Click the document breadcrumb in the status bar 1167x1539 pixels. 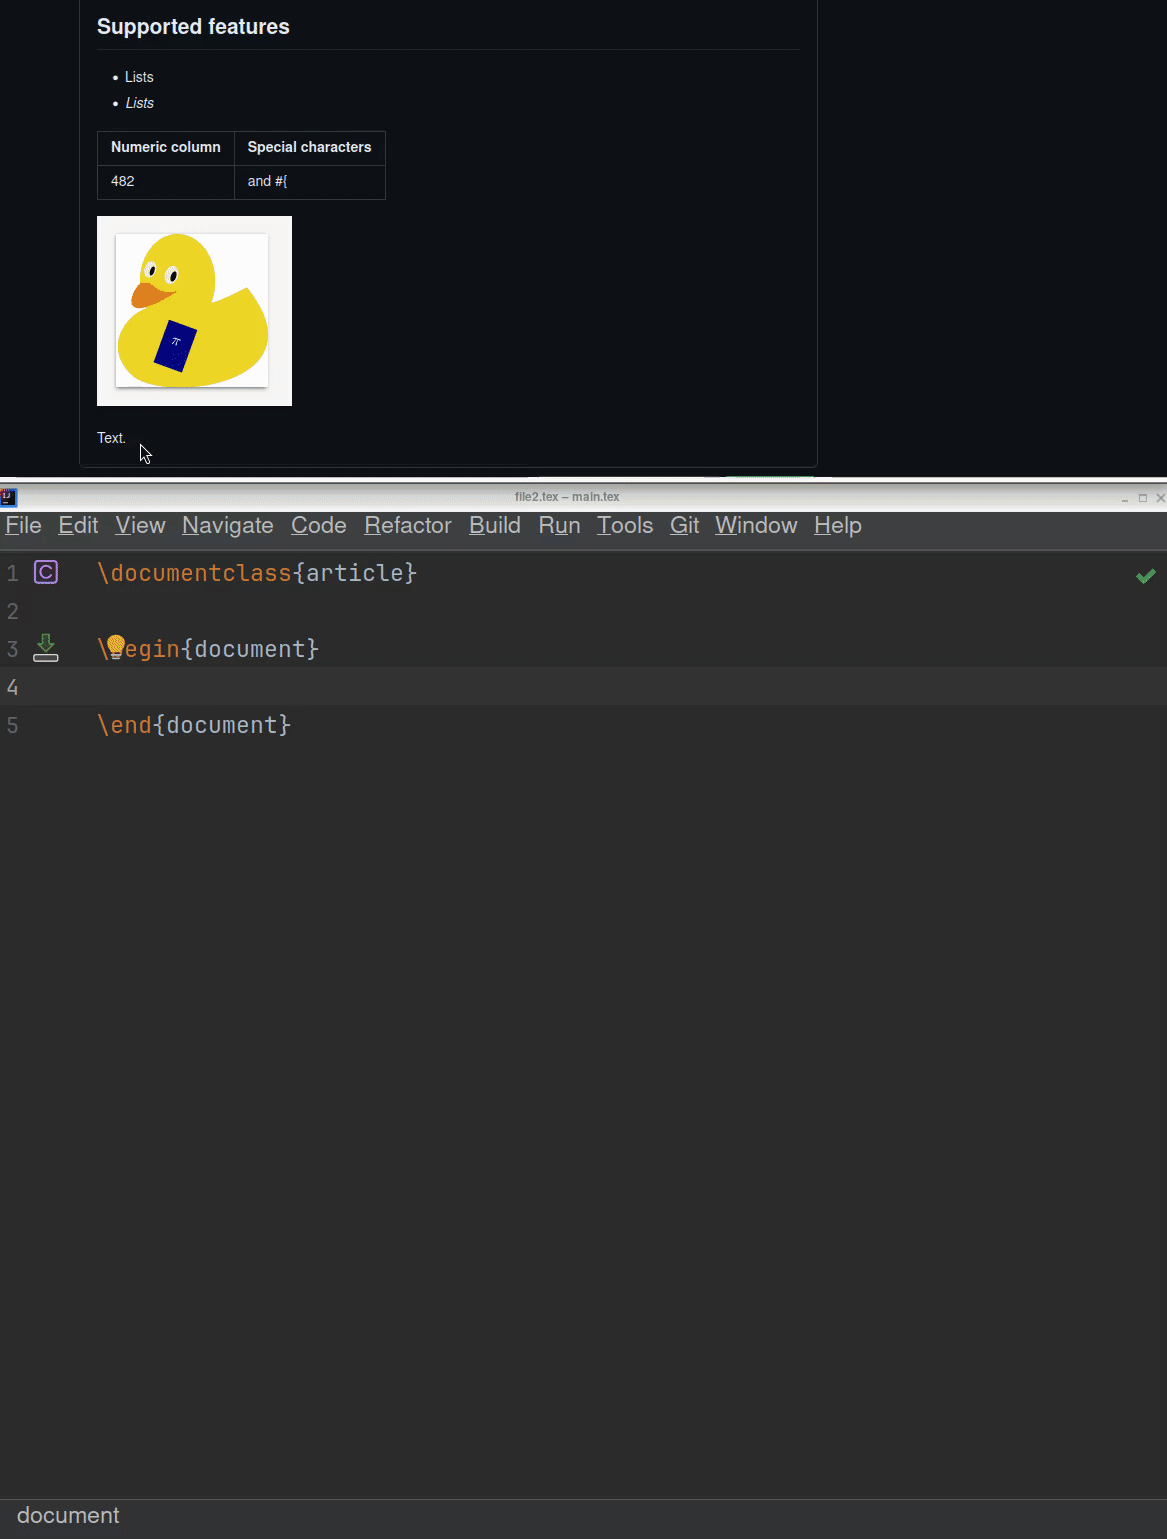[x=67, y=1515]
